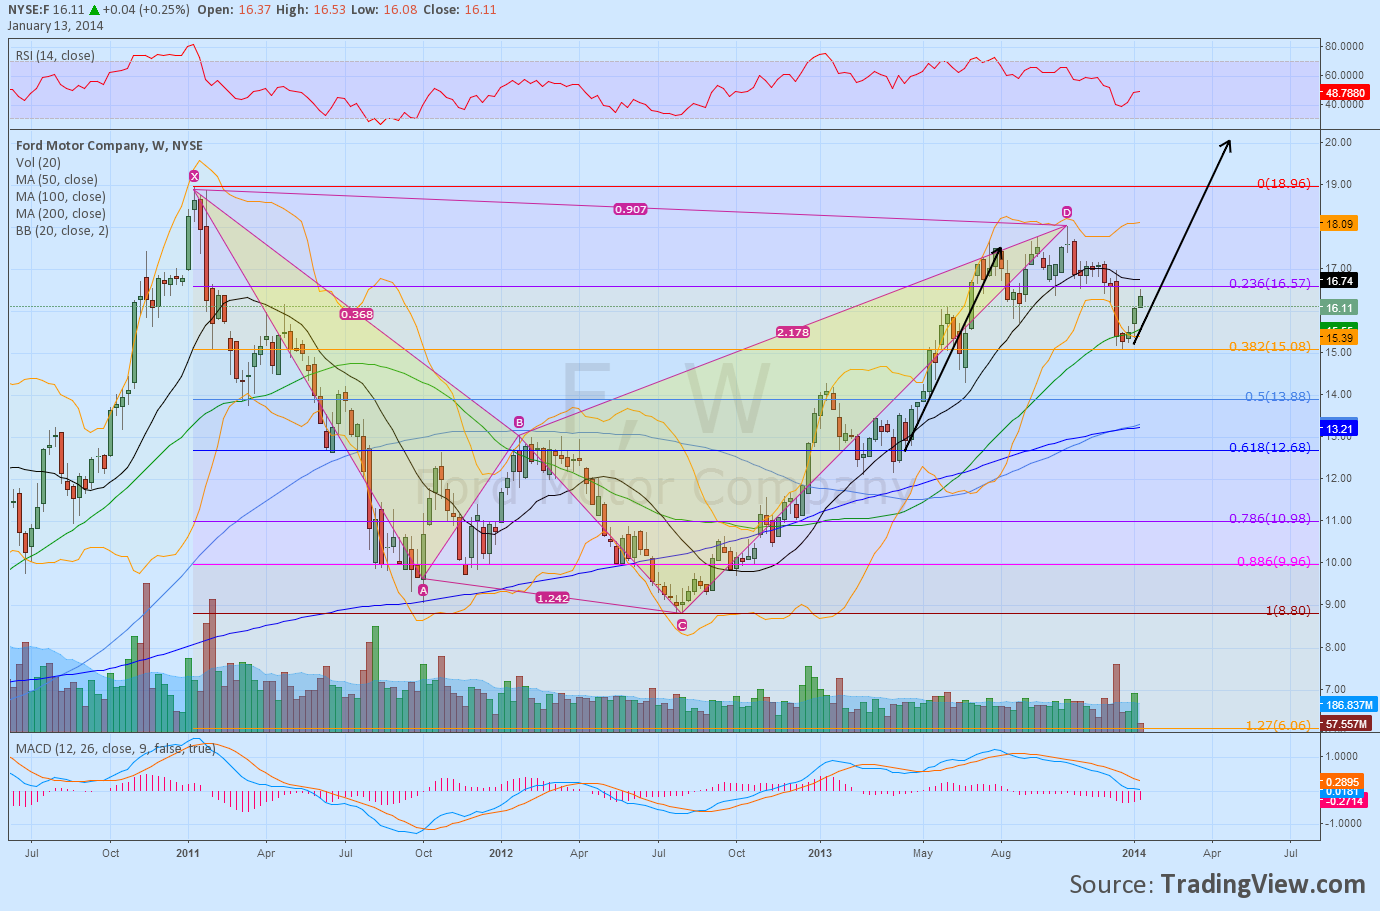
Task: Click the 2011 label on time axis
Action: pyautogui.click(x=188, y=854)
